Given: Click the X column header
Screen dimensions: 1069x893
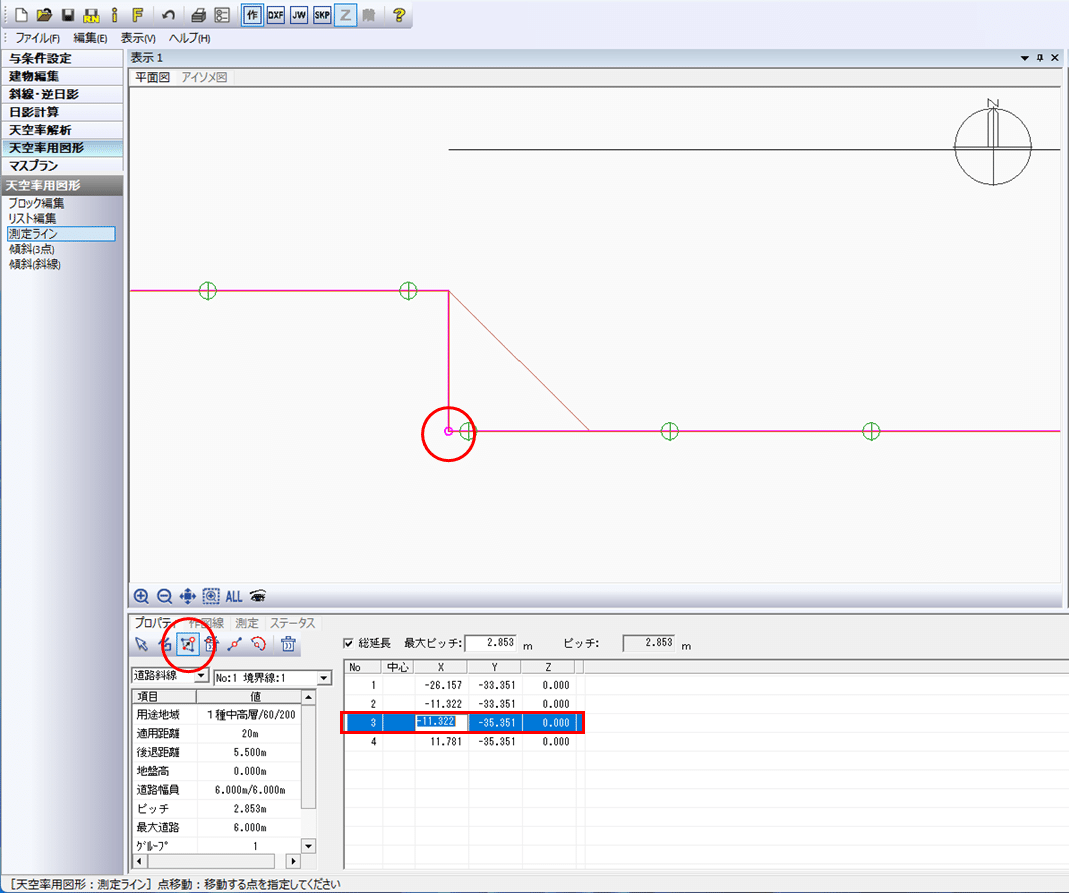Looking at the screenshot, I should pyautogui.click(x=441, y=667).
